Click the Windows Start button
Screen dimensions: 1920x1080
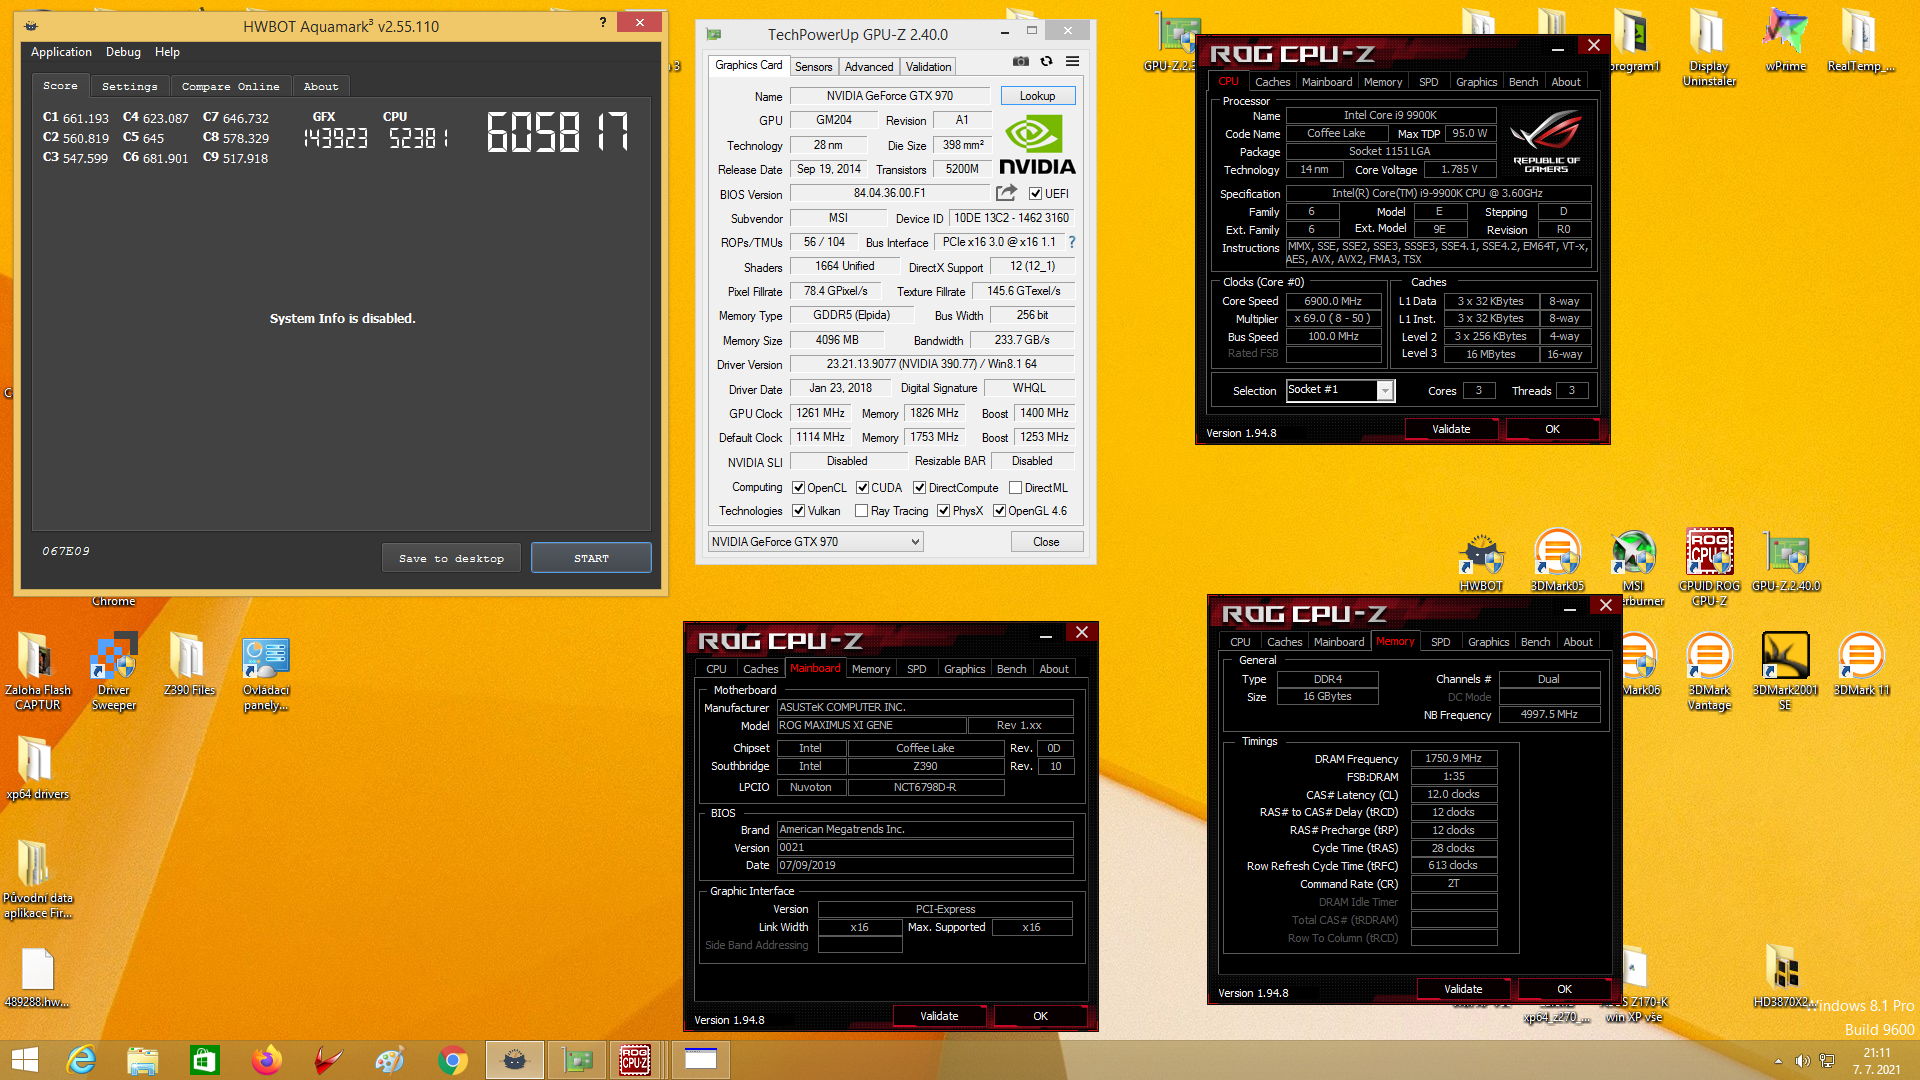click(25, 1060)
